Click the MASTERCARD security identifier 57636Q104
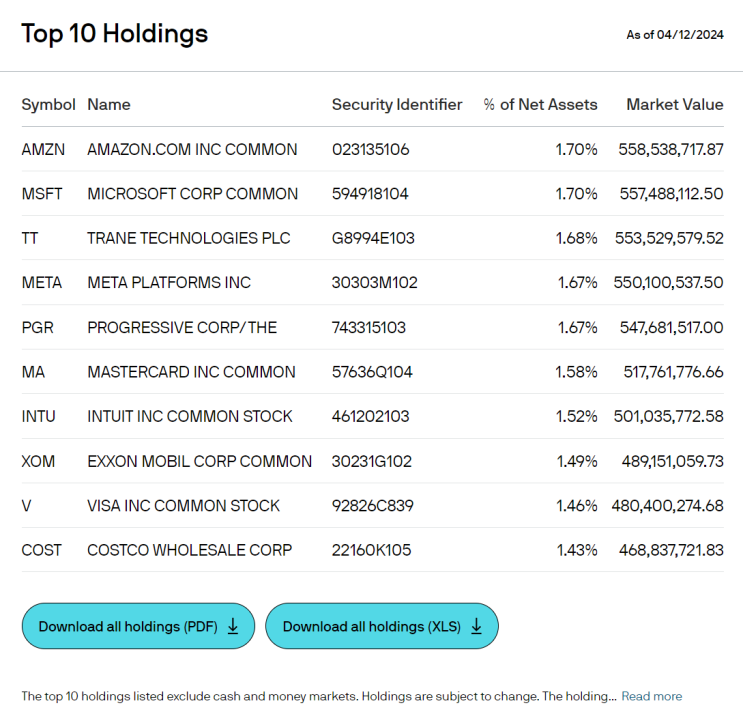 coord(372,372)
